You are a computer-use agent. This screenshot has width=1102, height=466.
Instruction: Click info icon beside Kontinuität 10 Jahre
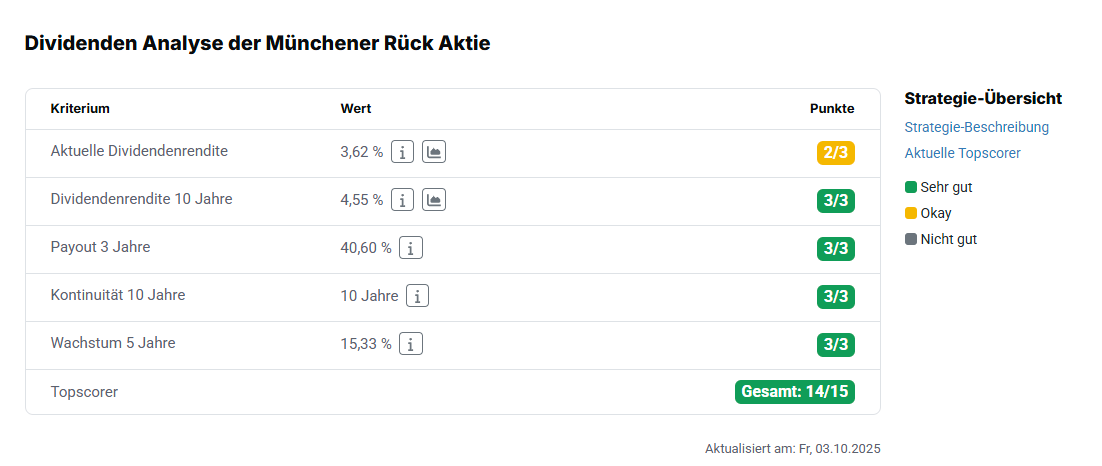[x=418, y=296]
